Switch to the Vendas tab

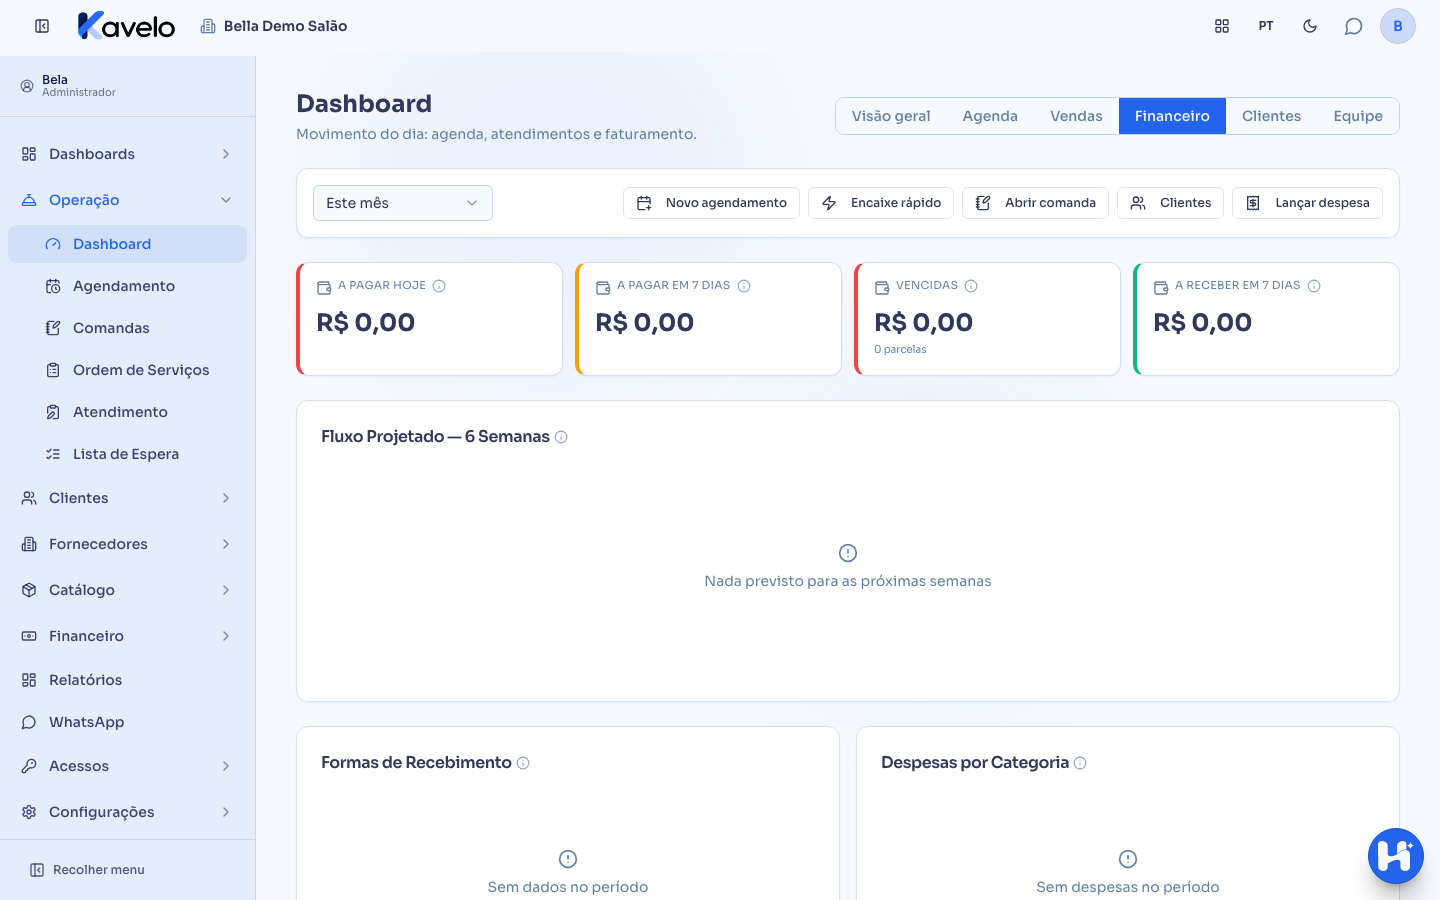[x=1076, y=116]
